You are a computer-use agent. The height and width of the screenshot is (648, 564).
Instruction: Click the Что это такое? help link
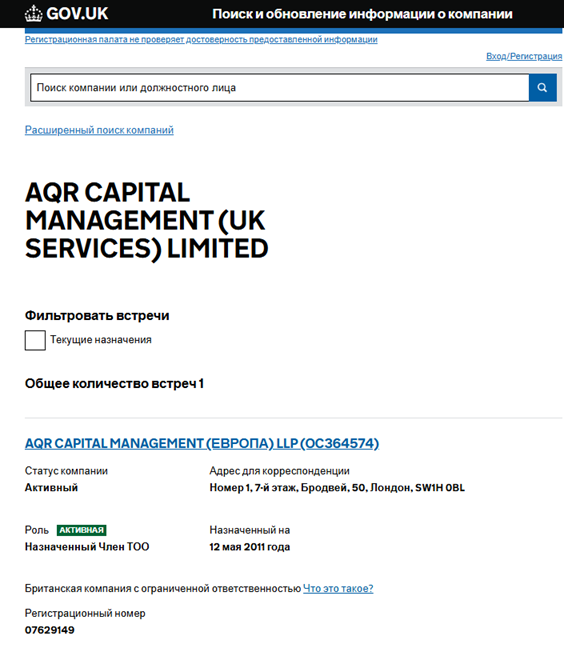[x=338, y=588]
